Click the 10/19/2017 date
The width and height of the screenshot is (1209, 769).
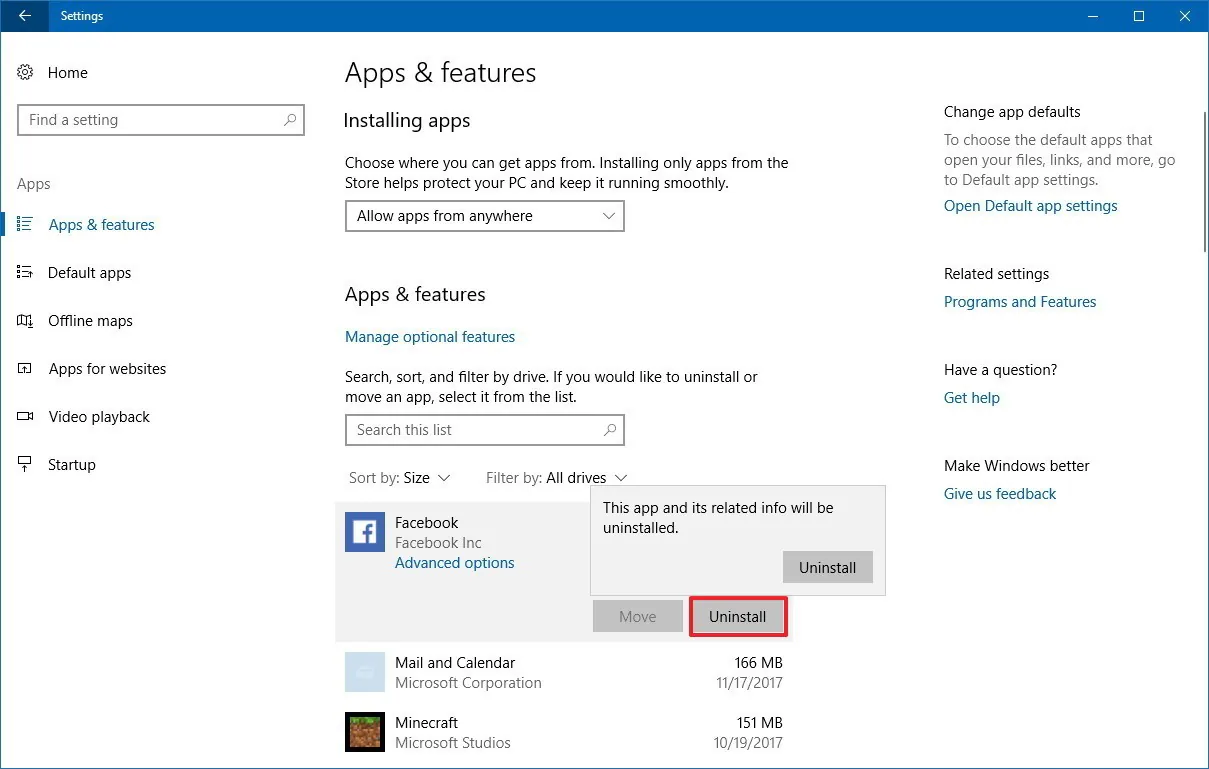tap(749, 743)
